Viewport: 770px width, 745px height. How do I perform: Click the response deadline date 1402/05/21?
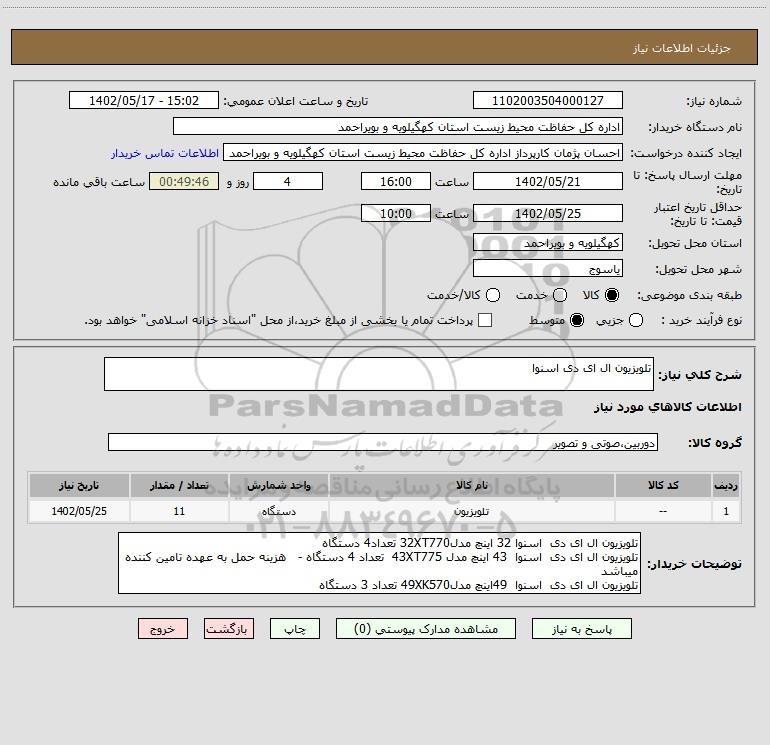pos(548,181)
